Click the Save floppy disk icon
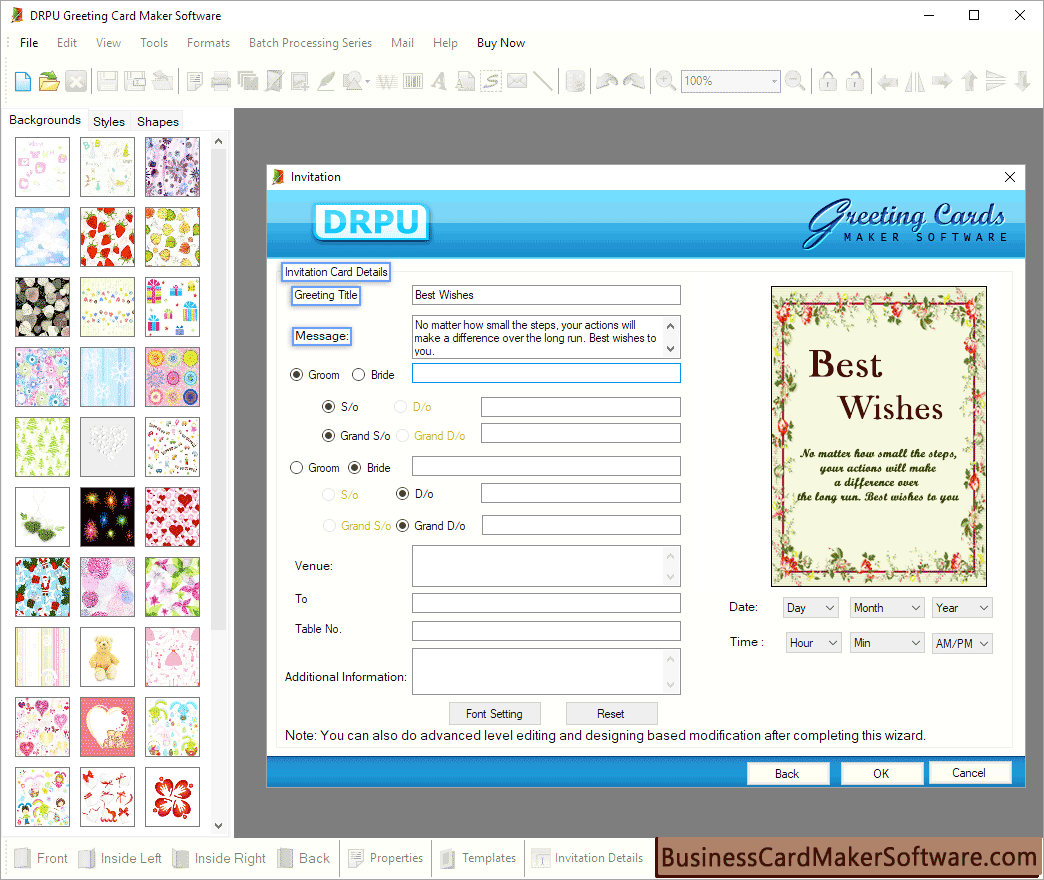 coord(107,81)
